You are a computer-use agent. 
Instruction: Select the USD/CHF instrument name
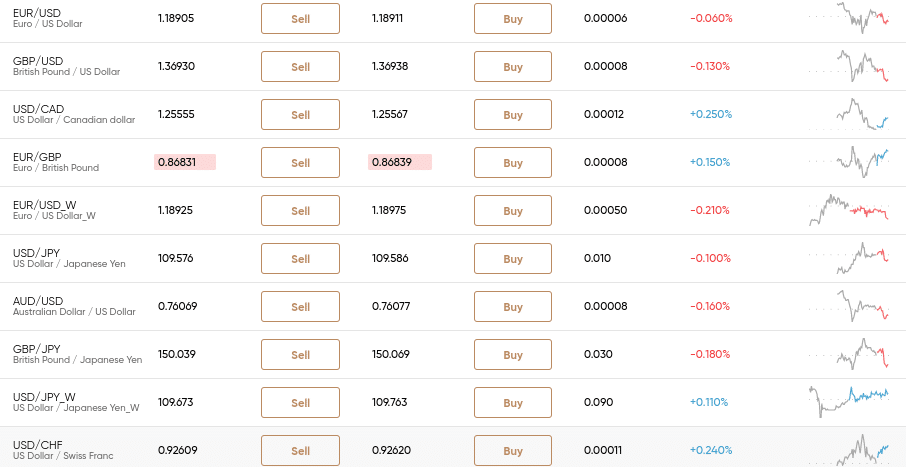pos(38,445)
